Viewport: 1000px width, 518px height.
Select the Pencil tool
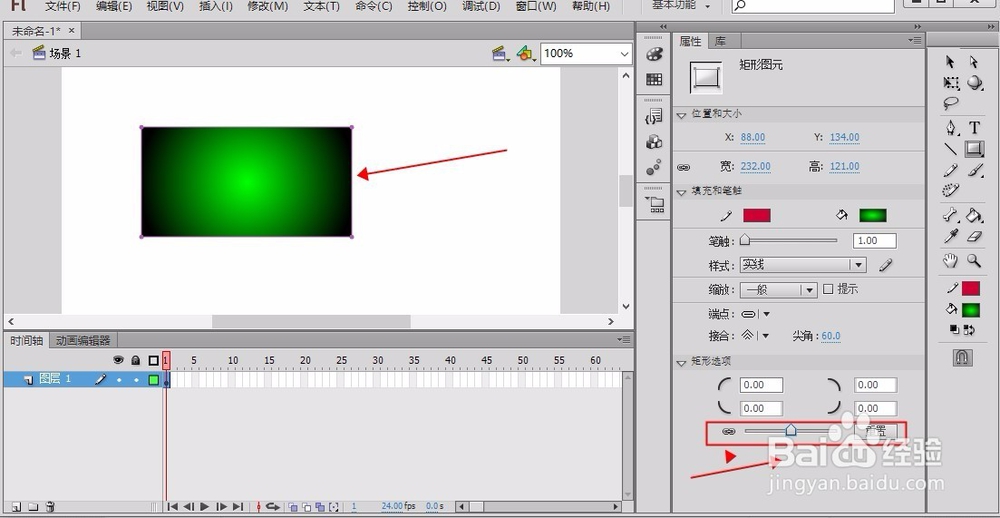(951, 170)
